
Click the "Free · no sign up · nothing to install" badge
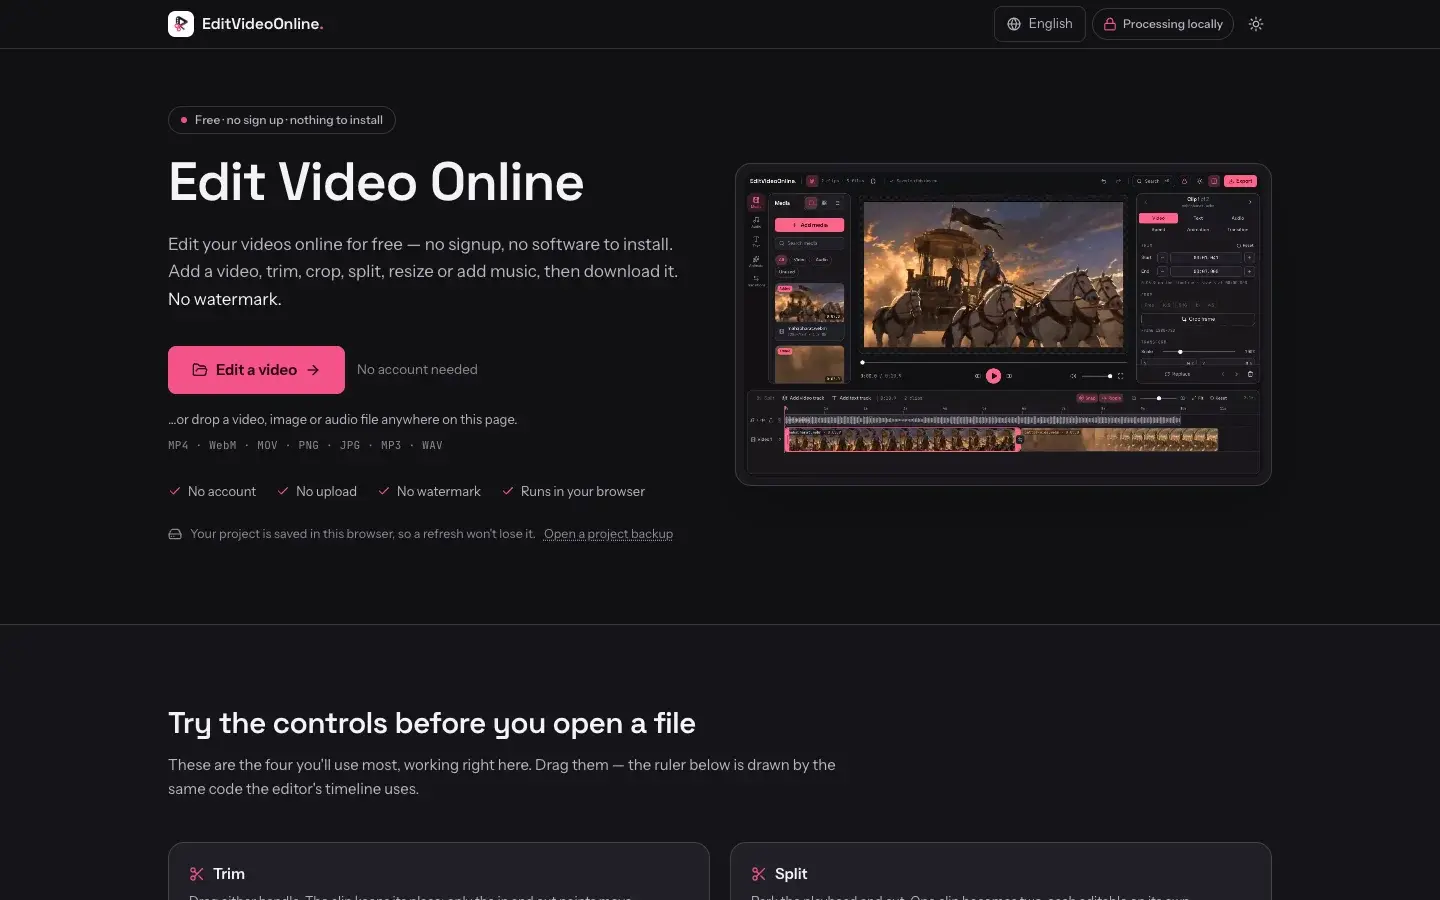(282, 120)
